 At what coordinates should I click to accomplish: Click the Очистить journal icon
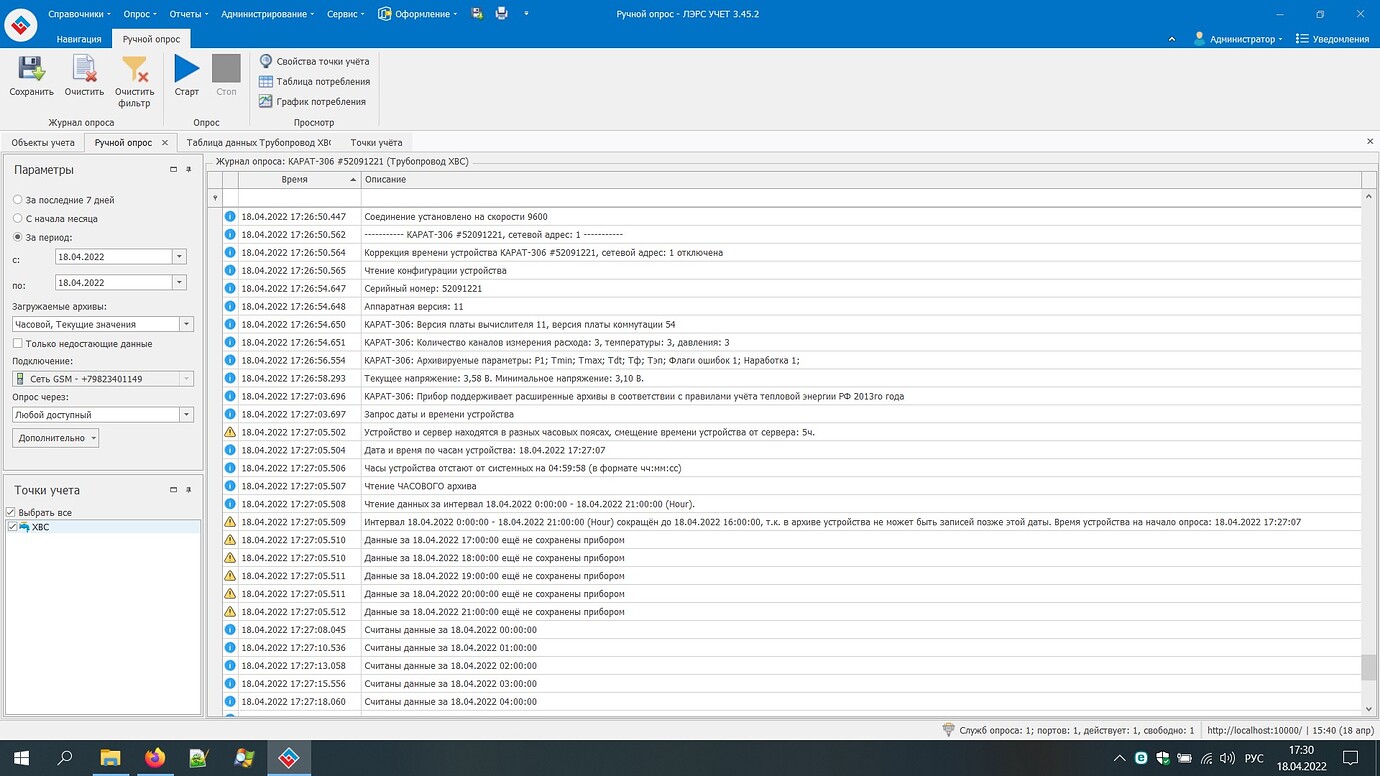pos(84,69)
